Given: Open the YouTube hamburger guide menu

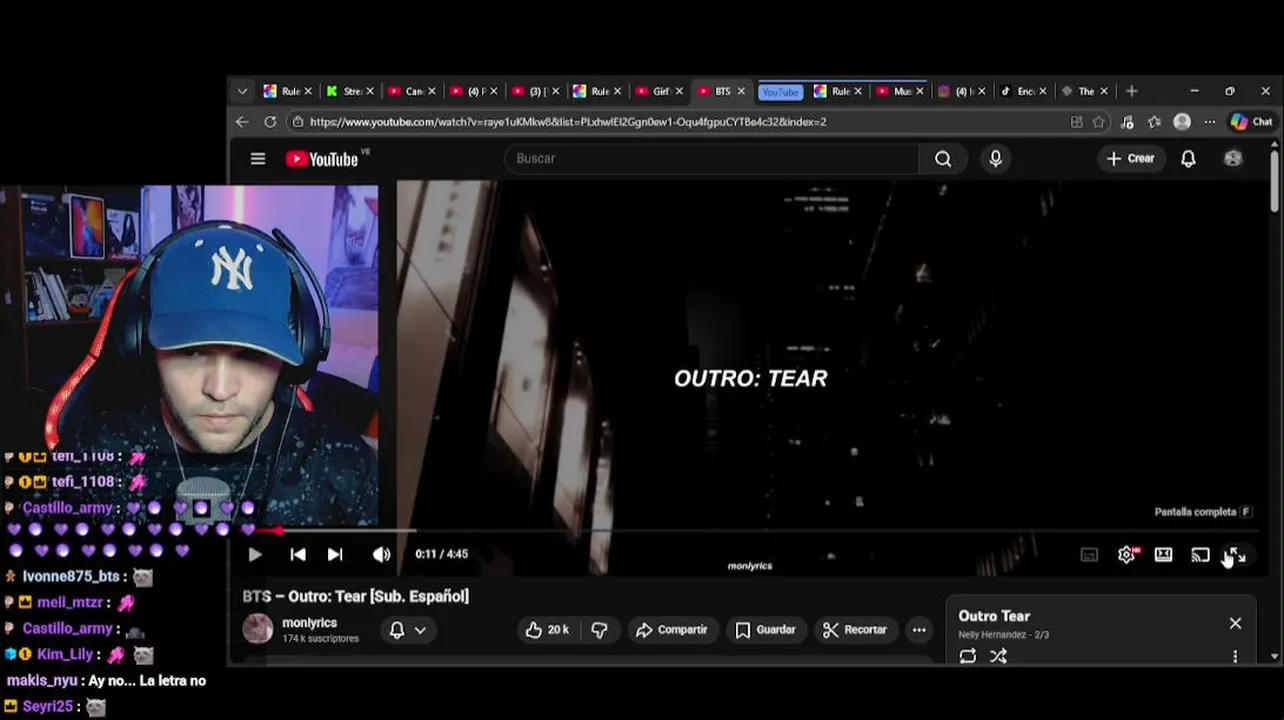Looking at the screenshot, I should [x=258, y=159].
